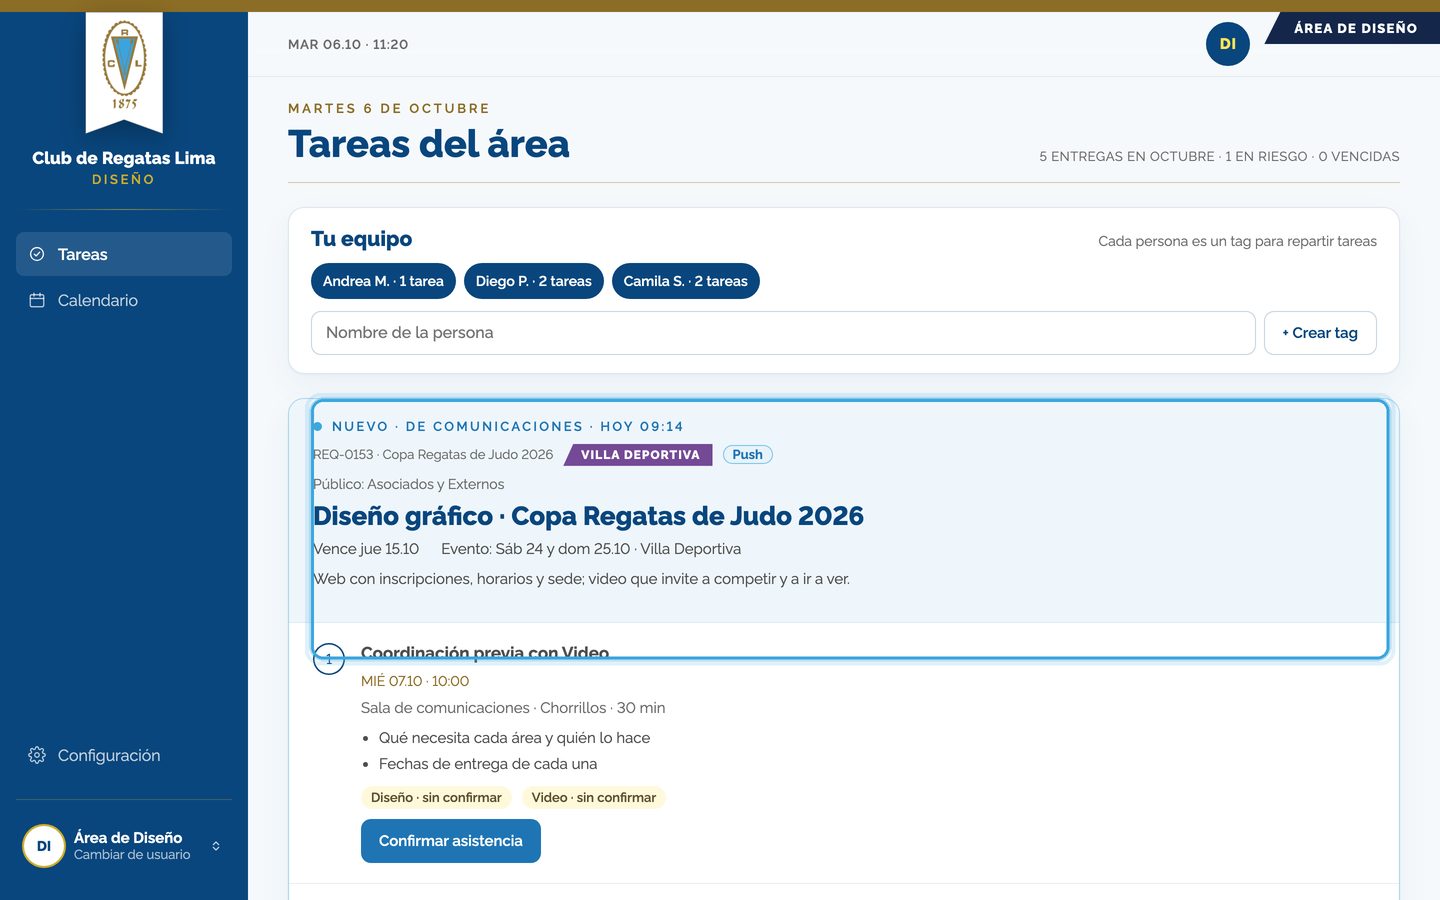
Task: Click the Público: Asociados y Externos text
Action: [409, 484]
